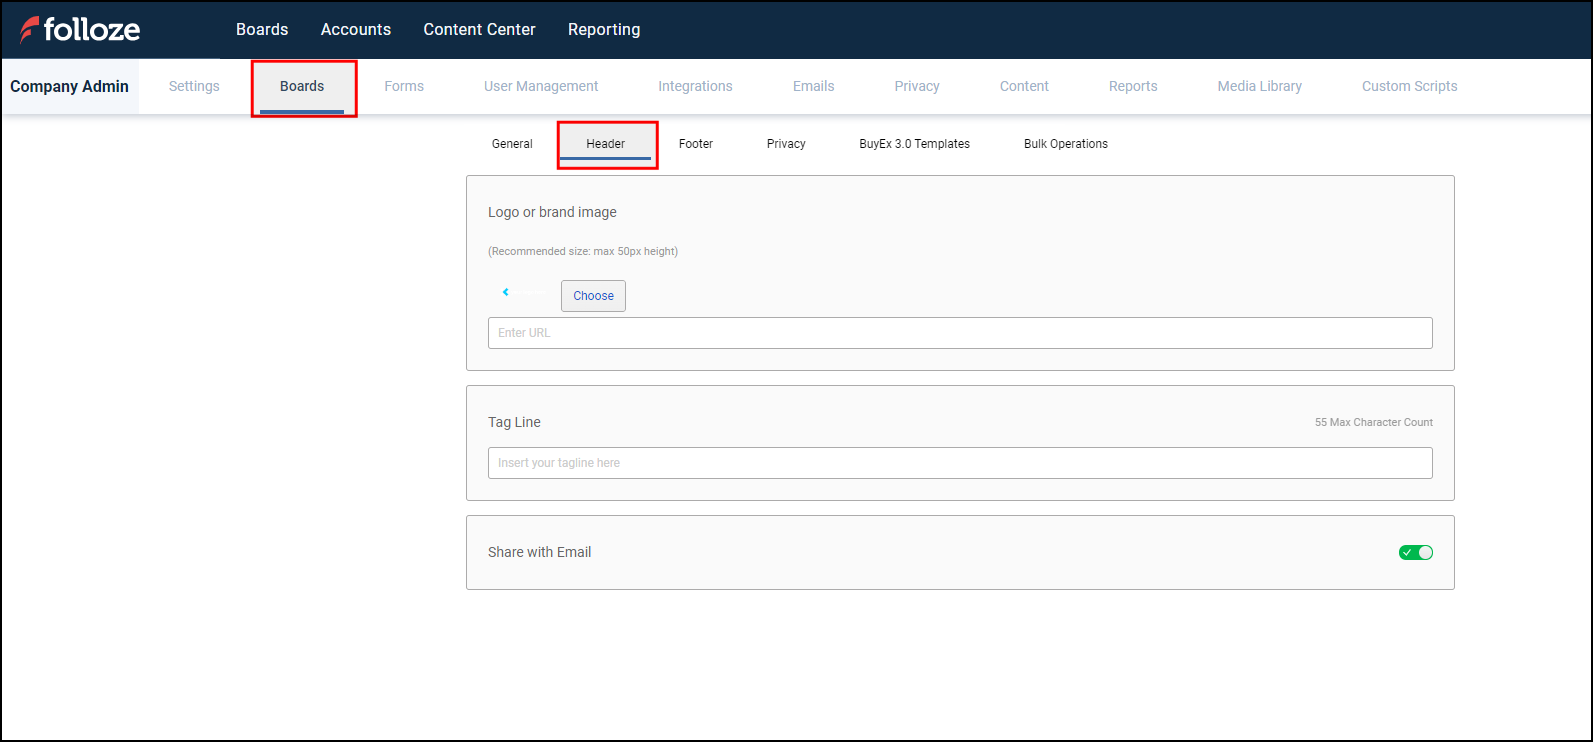Screen dimensions: 1593x742
Task: Select the Bulk Operations sub-tab
Action: [1065, 144]
